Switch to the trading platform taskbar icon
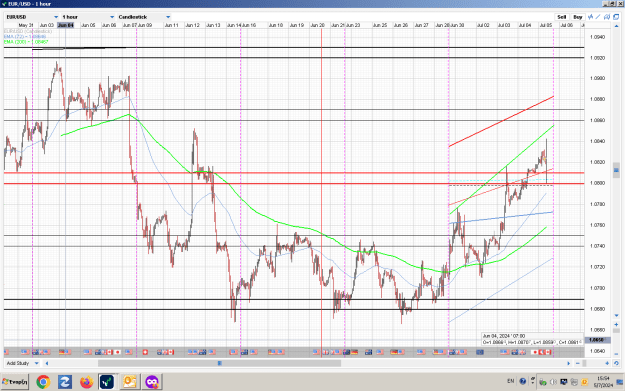 coord(107,382)
